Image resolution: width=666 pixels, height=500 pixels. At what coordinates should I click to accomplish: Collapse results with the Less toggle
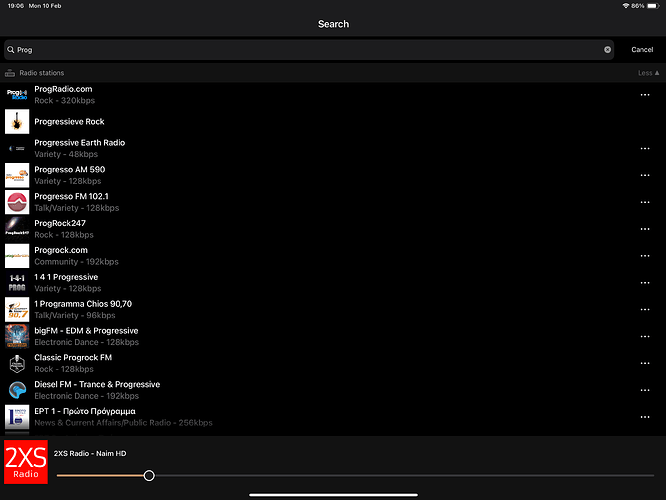(648, 73)
